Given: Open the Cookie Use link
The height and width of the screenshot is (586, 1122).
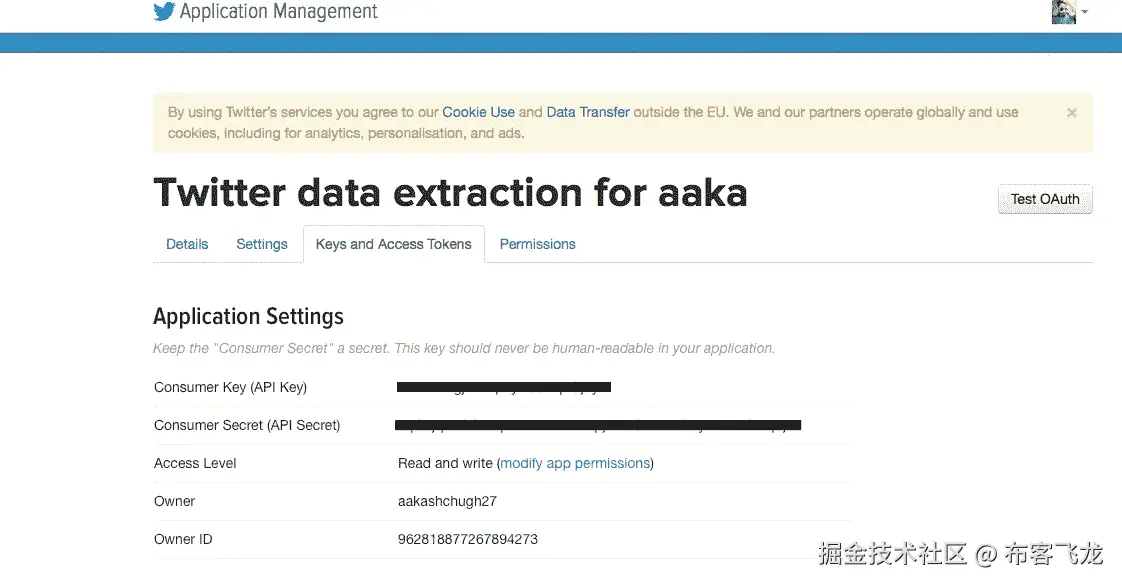Looking at the screenshot, I should (x=478, y=112).
